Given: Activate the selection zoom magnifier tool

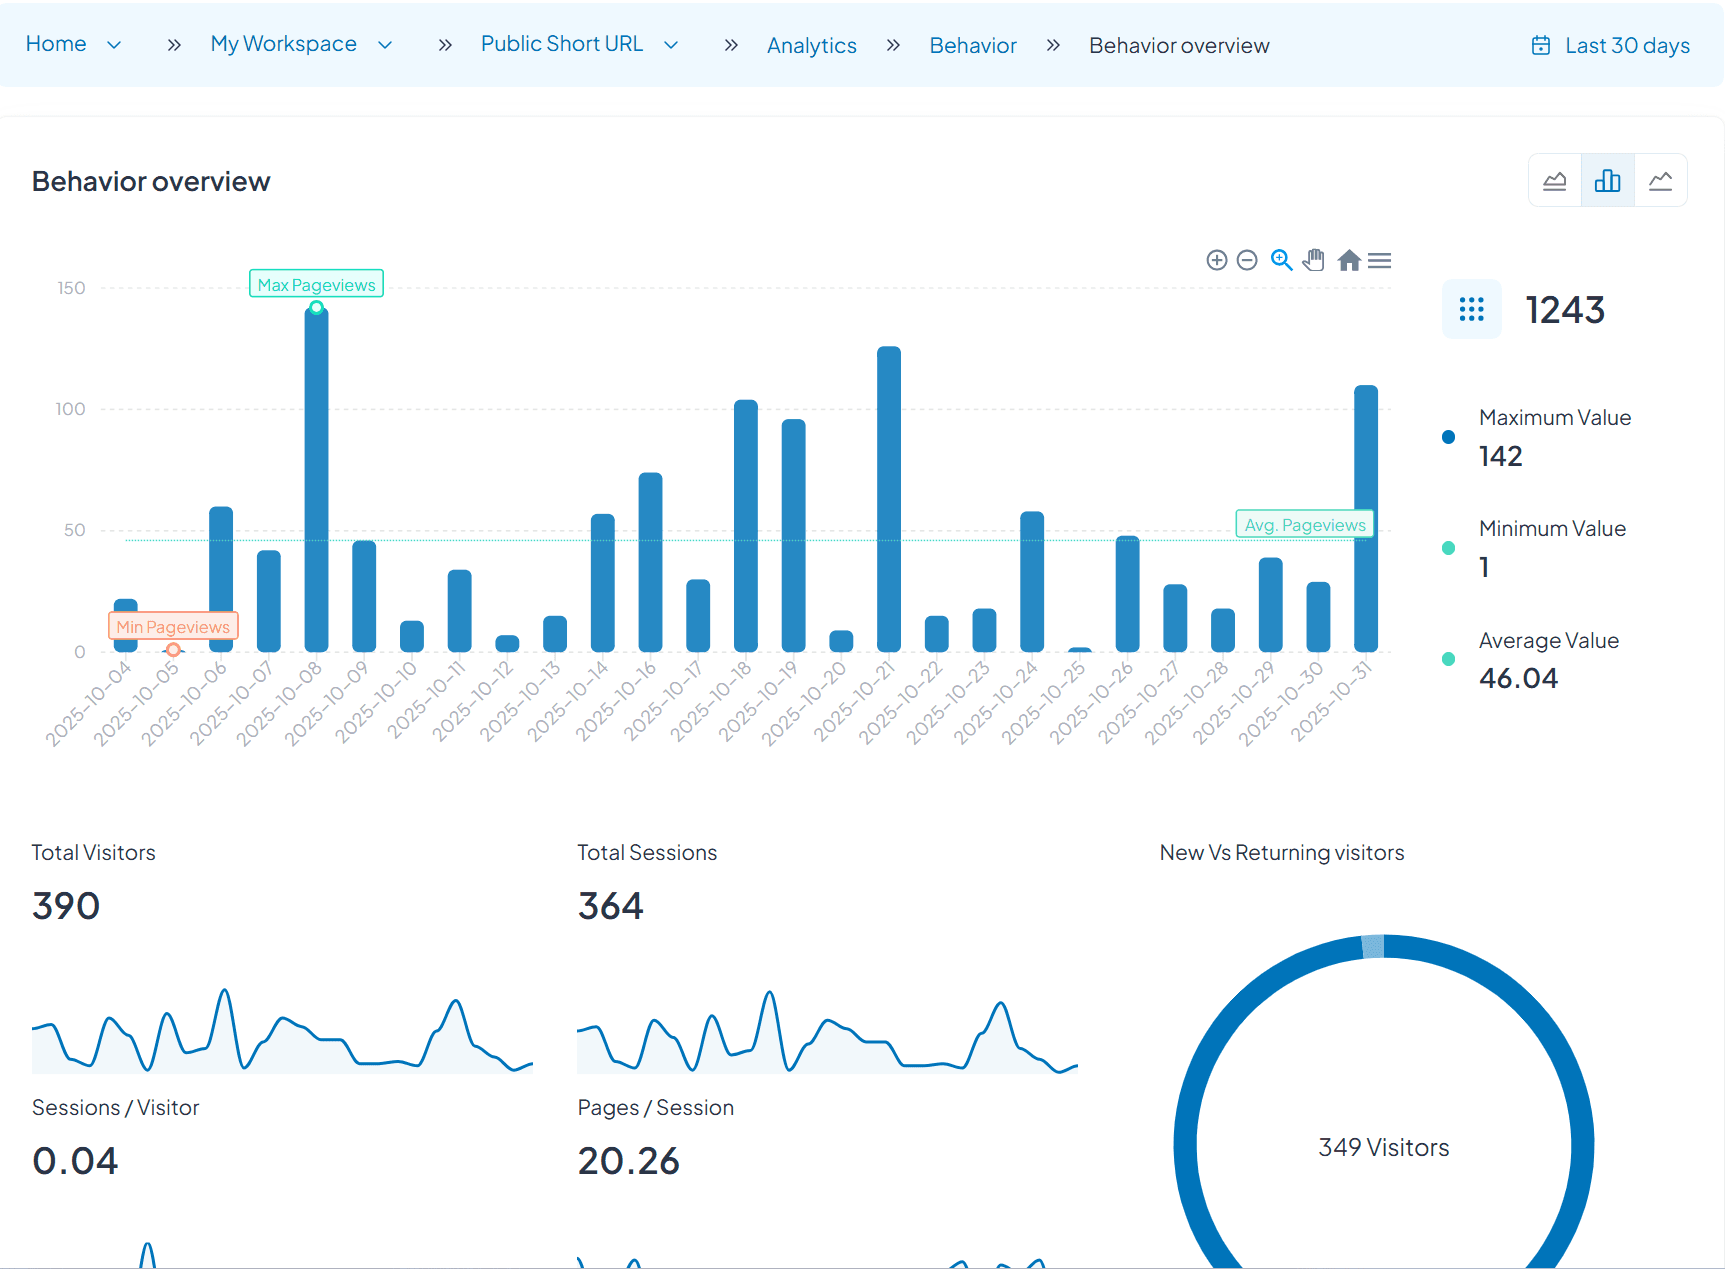Looking at the screenshot, I should [1281, 260].
